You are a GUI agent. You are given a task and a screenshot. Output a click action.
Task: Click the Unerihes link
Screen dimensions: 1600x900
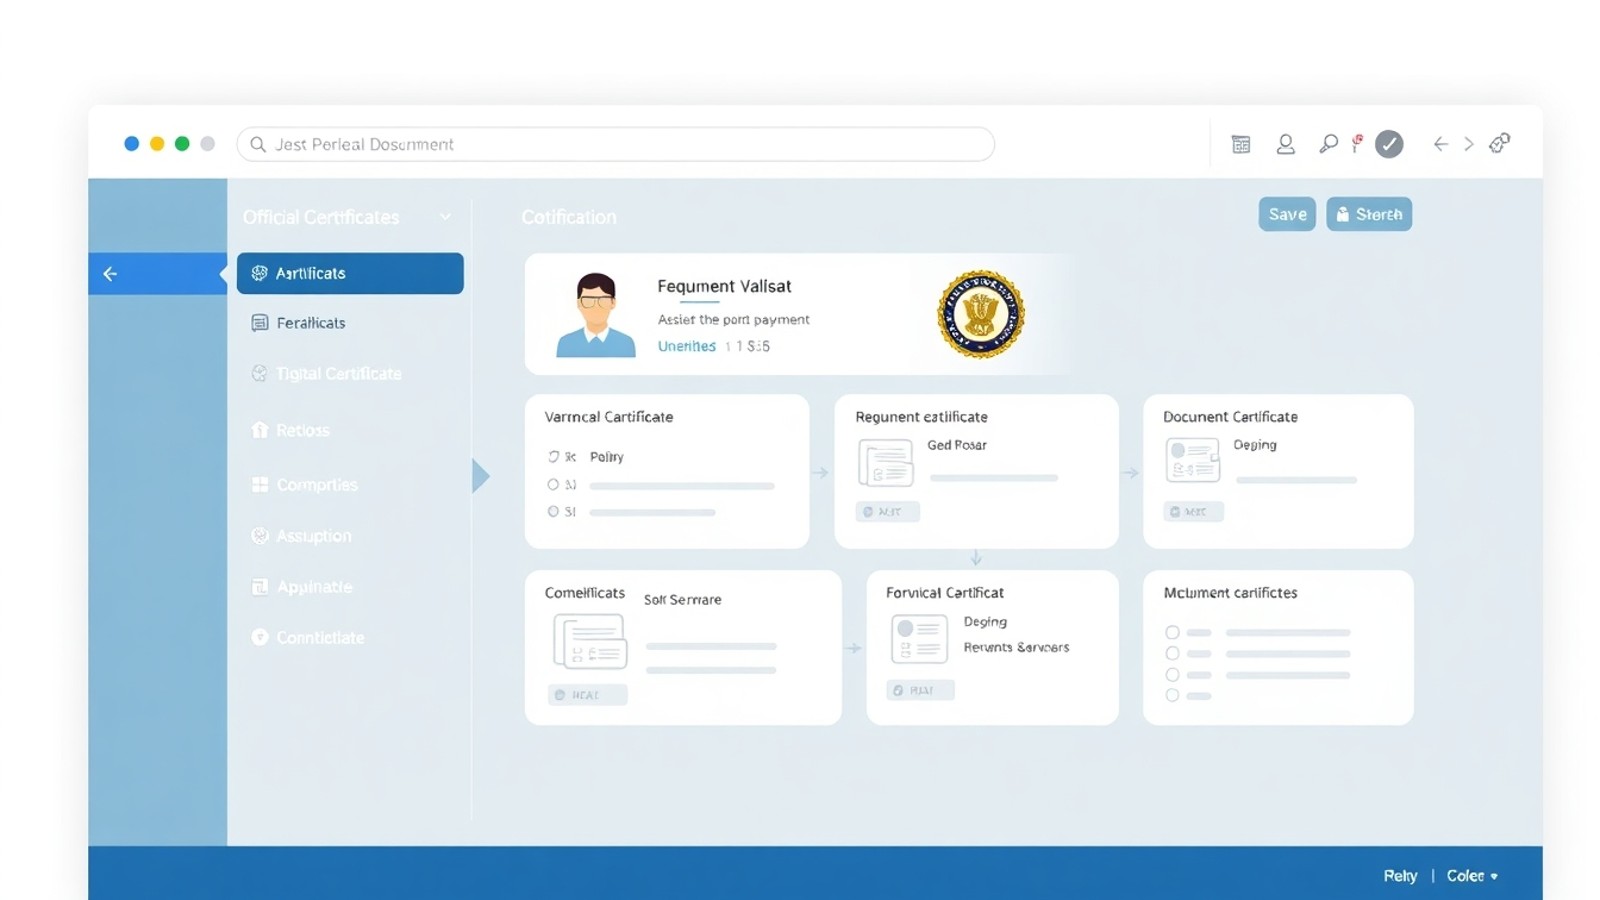(x=687, y=346)
